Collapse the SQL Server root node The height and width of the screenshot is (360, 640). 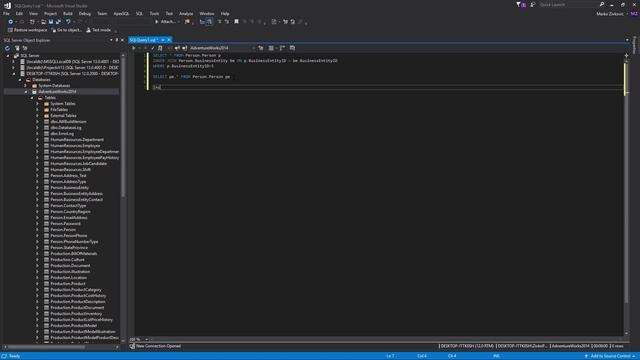click(x=8, y=56)
